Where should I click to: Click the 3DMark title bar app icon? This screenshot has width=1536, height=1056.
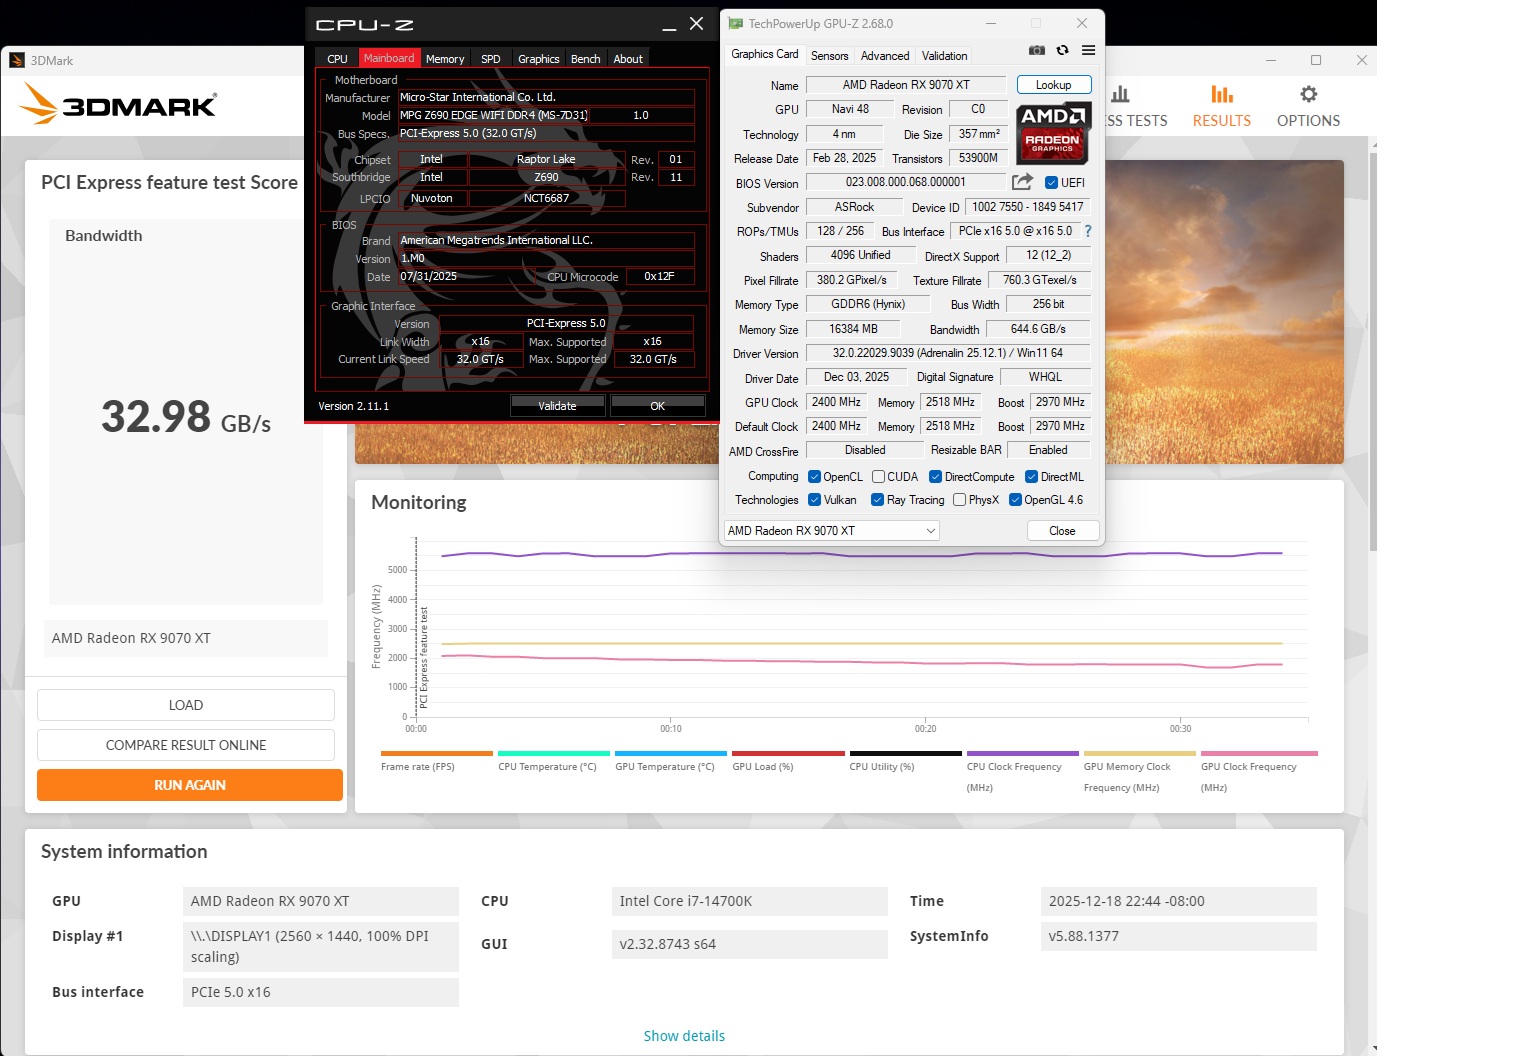[x=17, y=60]
